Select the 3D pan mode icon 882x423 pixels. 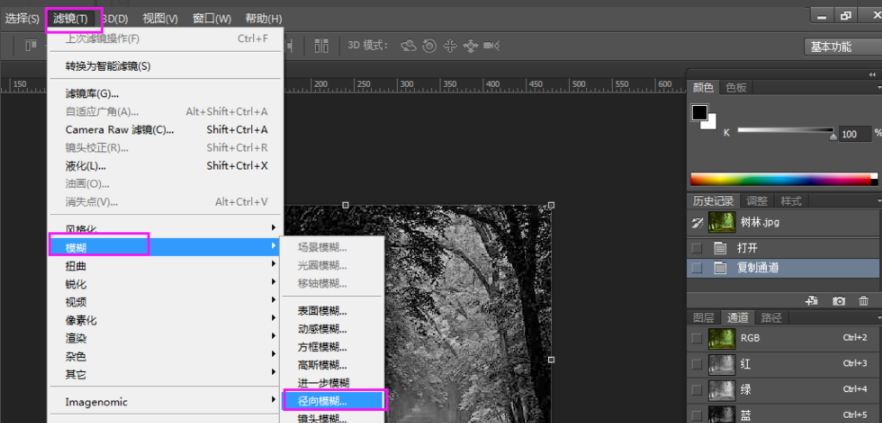(449, 46)
